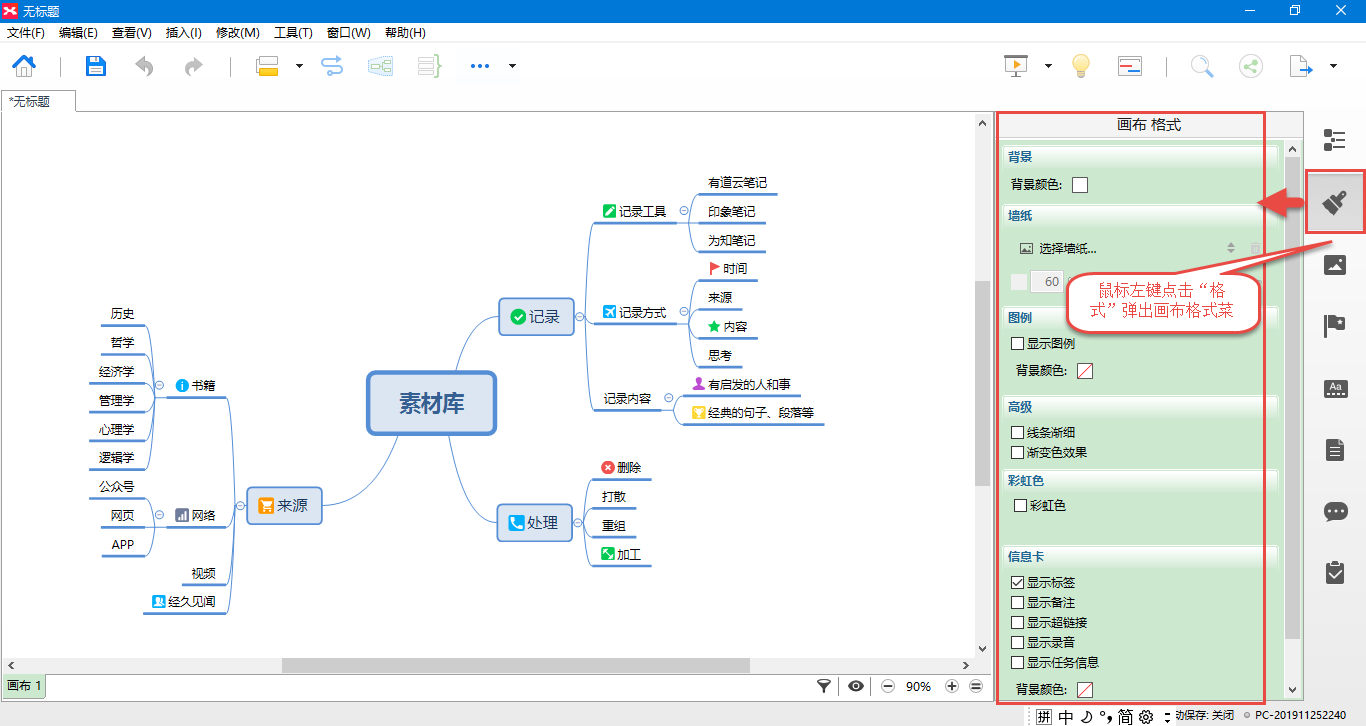Click the zoom in plus button

[951, 686]
